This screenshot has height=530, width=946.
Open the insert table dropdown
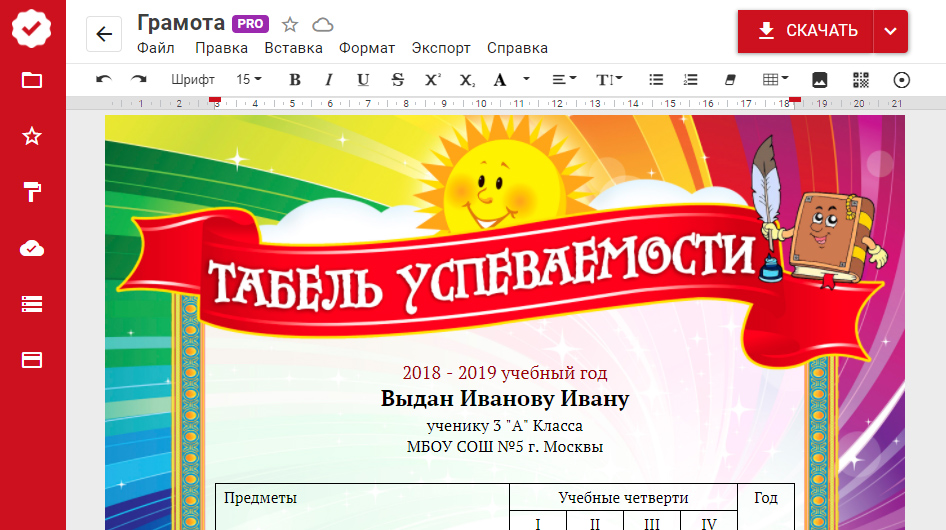[x=775, y=80]
